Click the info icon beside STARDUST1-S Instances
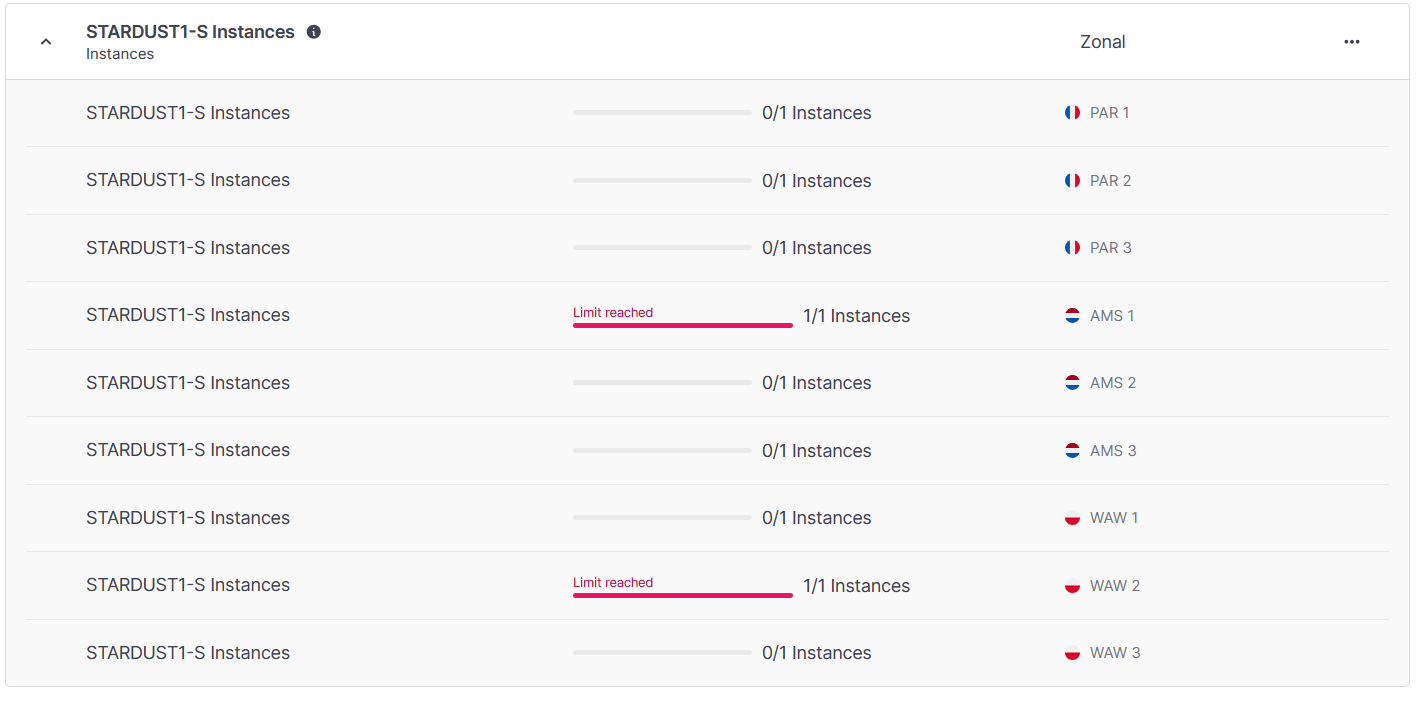Viewport: 1416px width, 701px height. tap(314, 32)
